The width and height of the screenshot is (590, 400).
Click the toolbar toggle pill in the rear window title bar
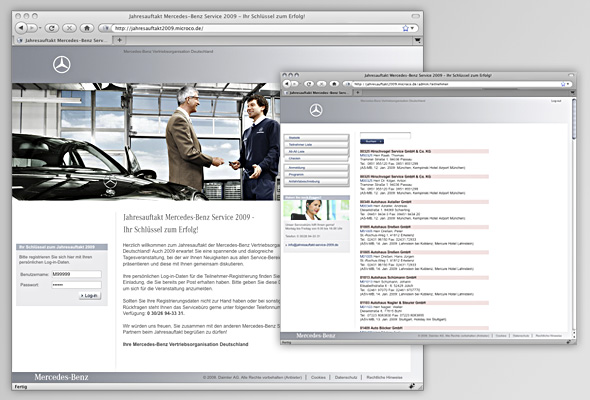415,16
